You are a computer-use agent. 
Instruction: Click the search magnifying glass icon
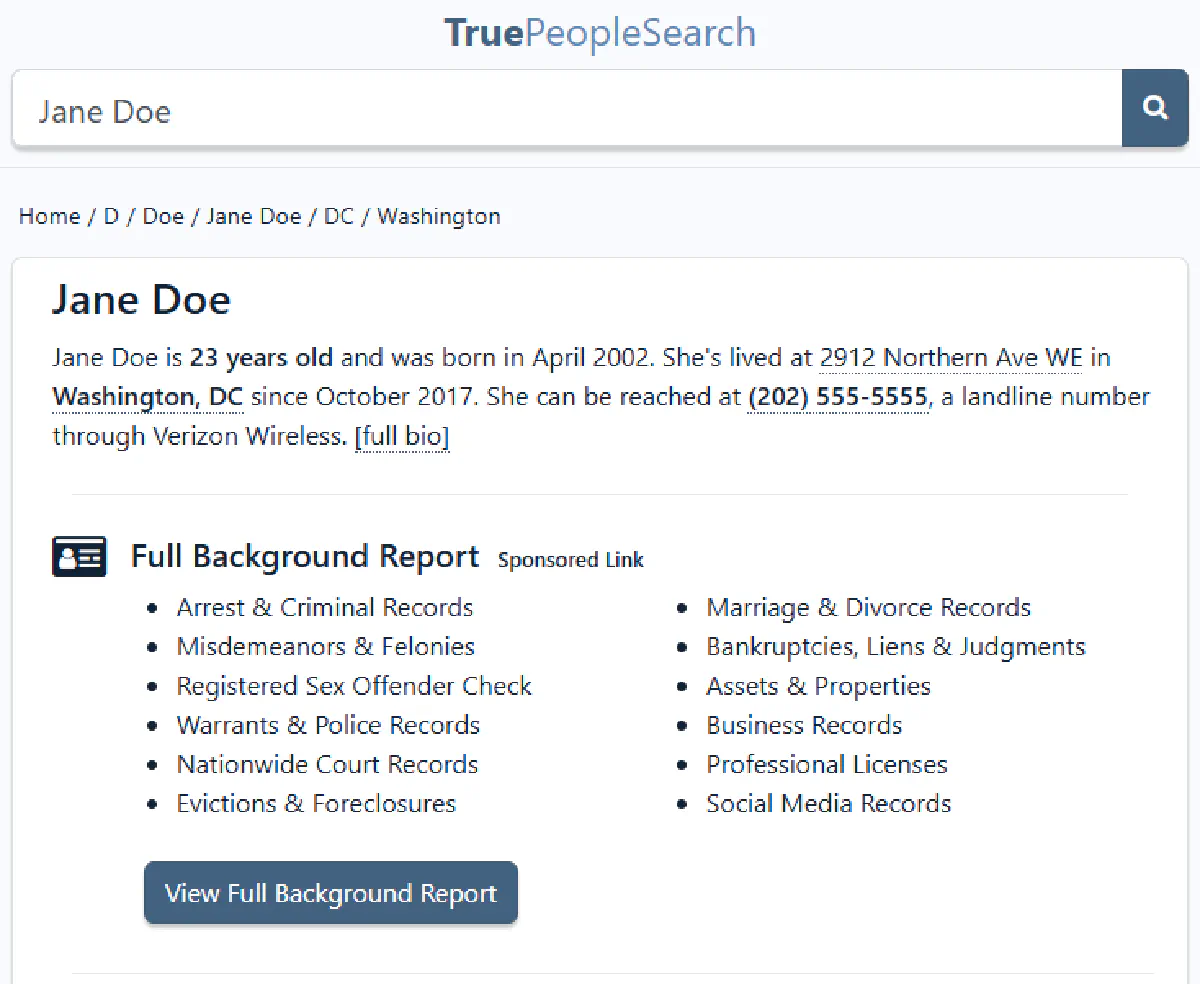(x=1155, y=108)
